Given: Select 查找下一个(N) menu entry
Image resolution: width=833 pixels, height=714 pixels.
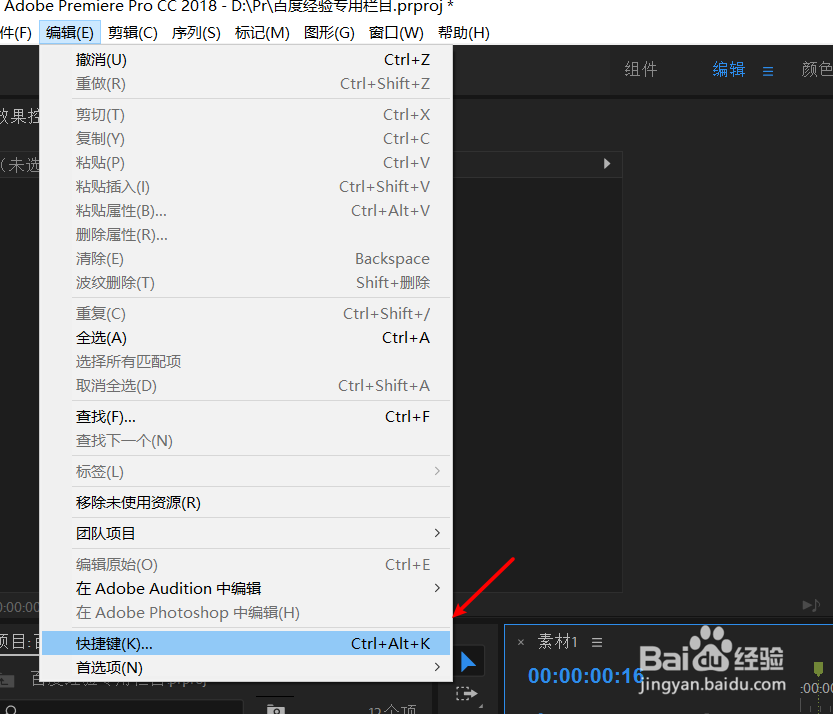Looking at the screenshot, I should coord(245,440).
